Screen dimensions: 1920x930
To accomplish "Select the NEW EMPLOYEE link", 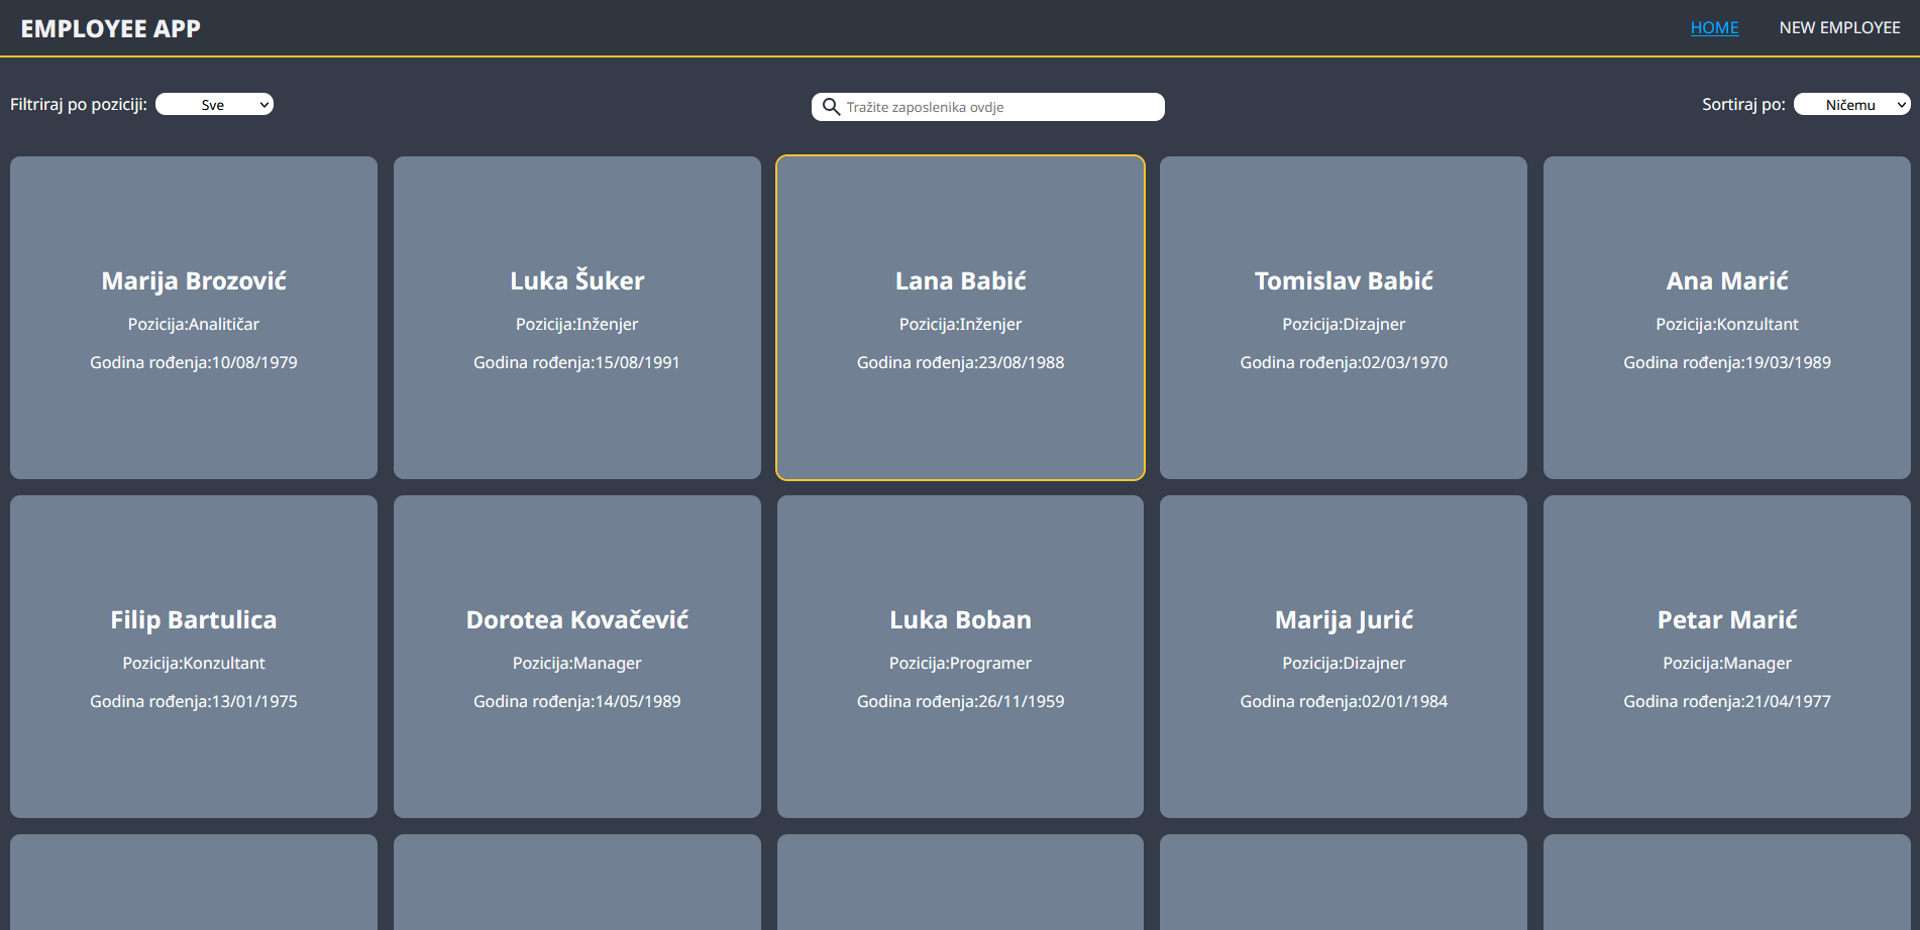I will [1840, 27].
